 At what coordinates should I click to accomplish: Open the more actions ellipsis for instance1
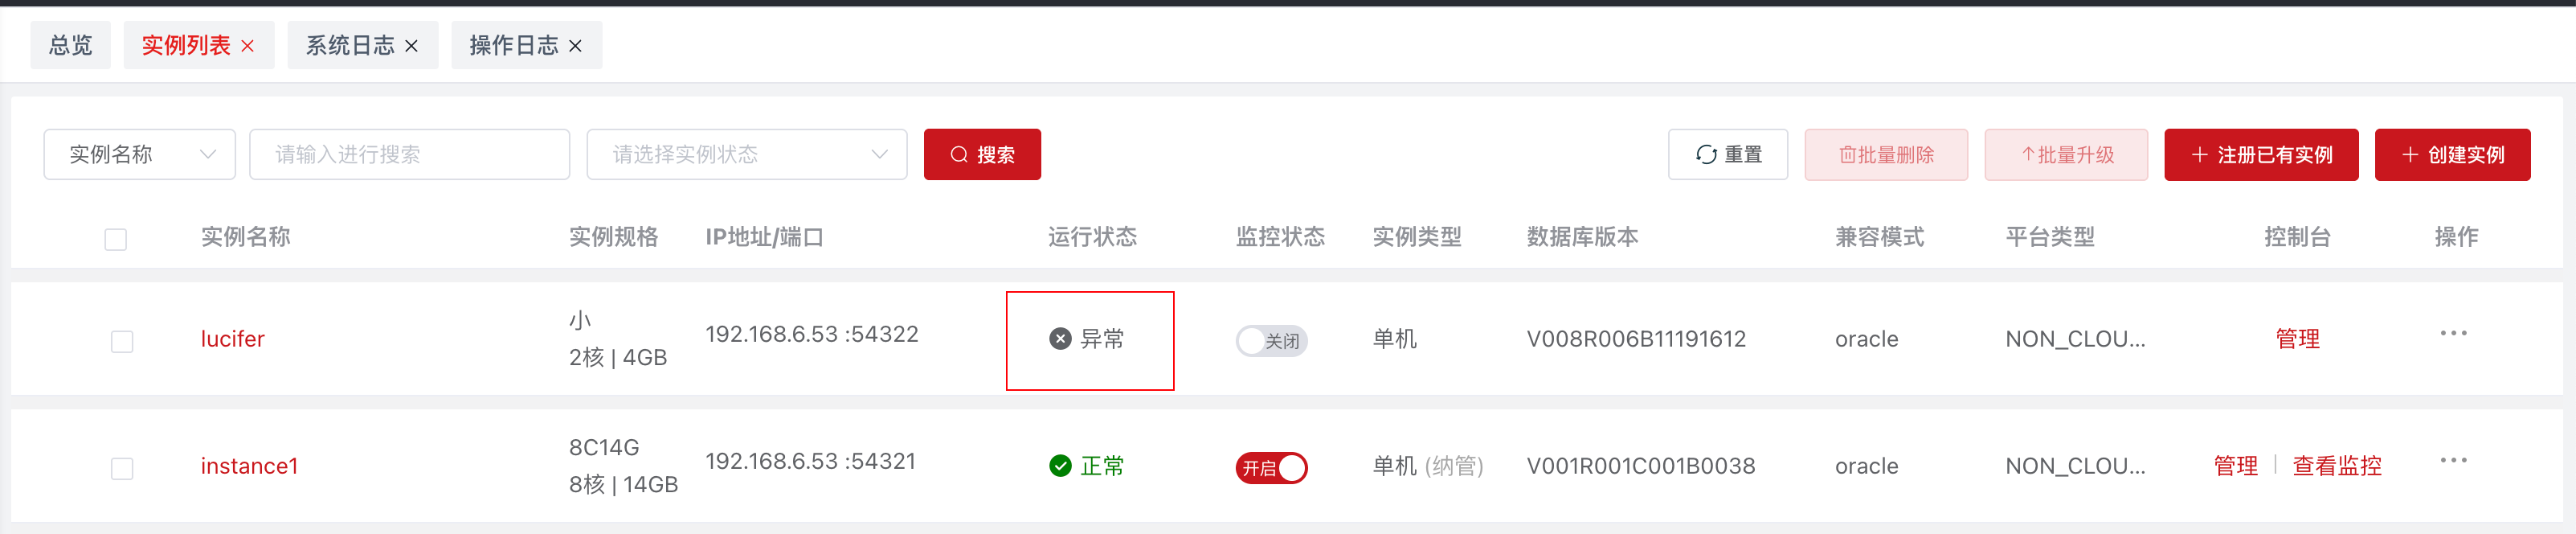2453,460
